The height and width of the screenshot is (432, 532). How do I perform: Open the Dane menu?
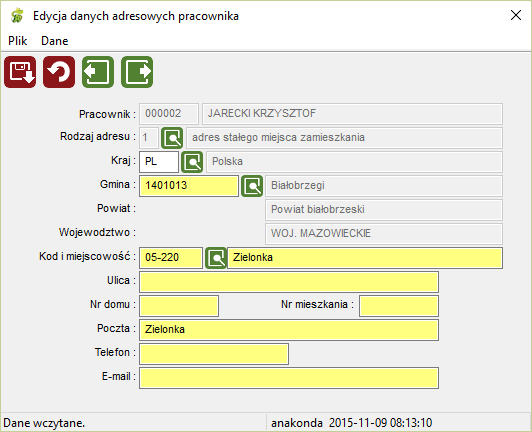tap(55, 41)
